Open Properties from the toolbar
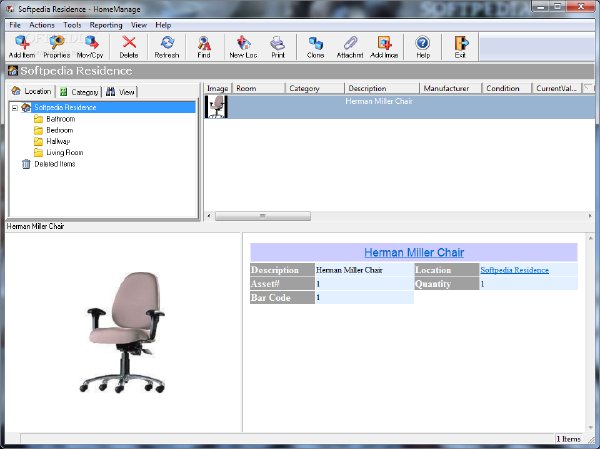The height and width of the screenshot is (449, 600). pos(57,46)
